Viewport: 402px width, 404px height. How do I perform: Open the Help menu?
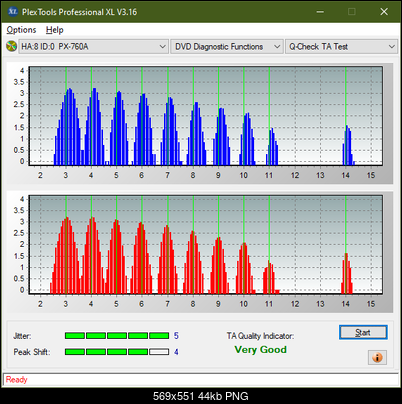tap(55, 30)
